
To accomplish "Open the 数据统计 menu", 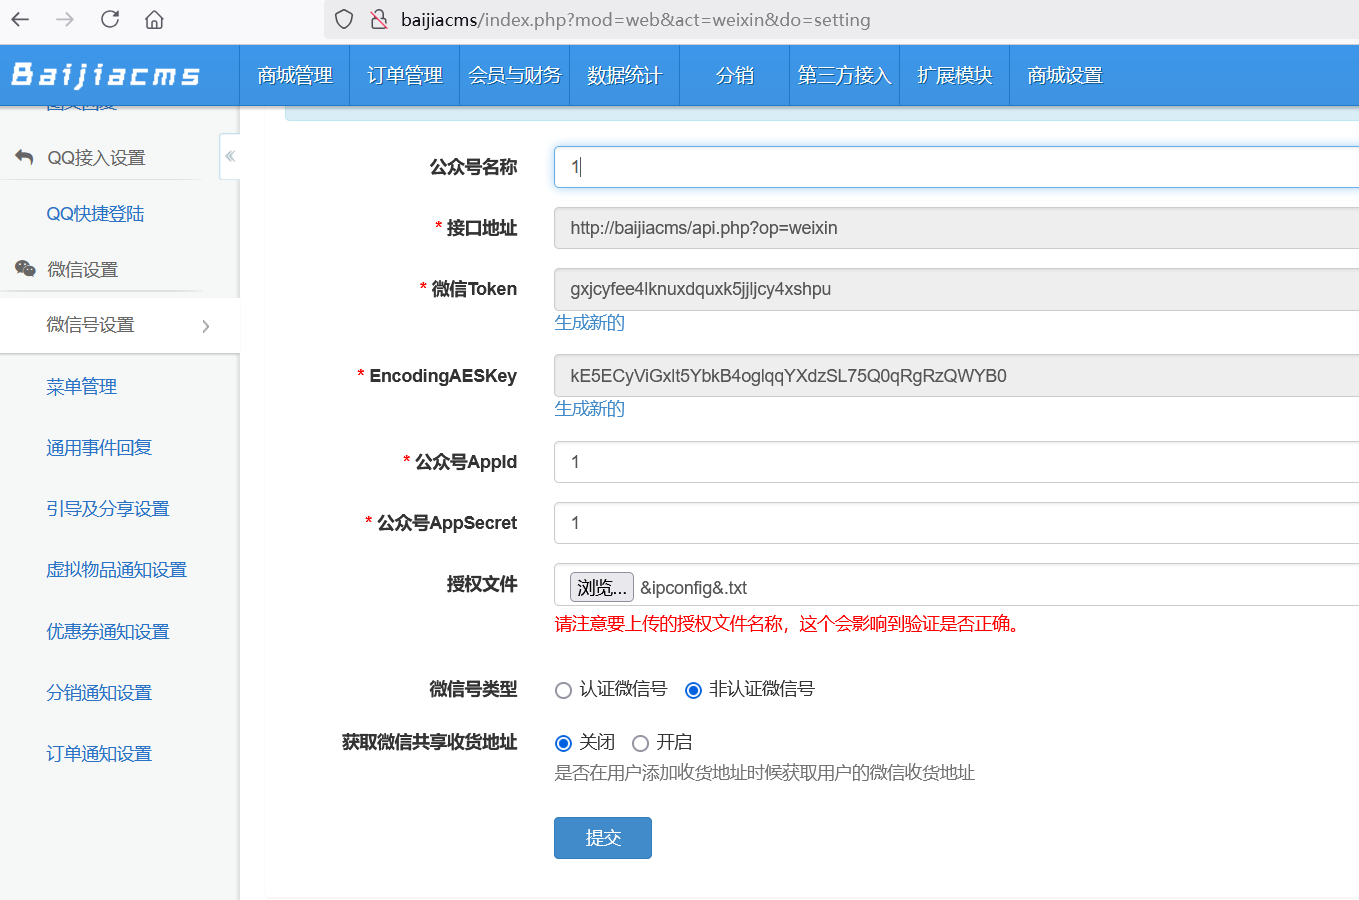I will point(625,75).
